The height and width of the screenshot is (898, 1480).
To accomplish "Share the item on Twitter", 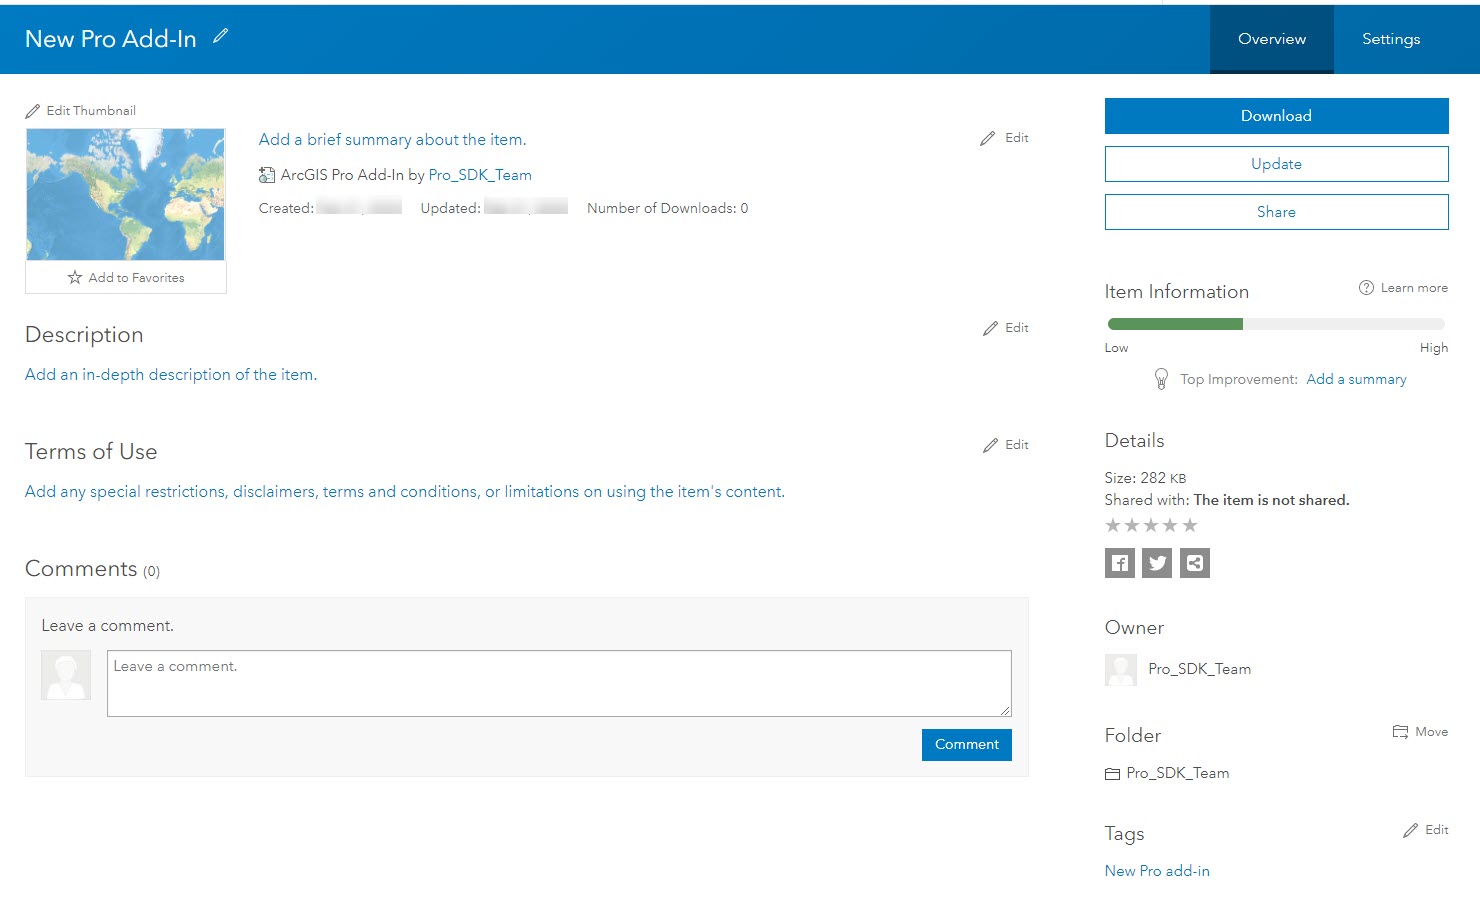I will pyautogui.click(x=1157, y=563).
